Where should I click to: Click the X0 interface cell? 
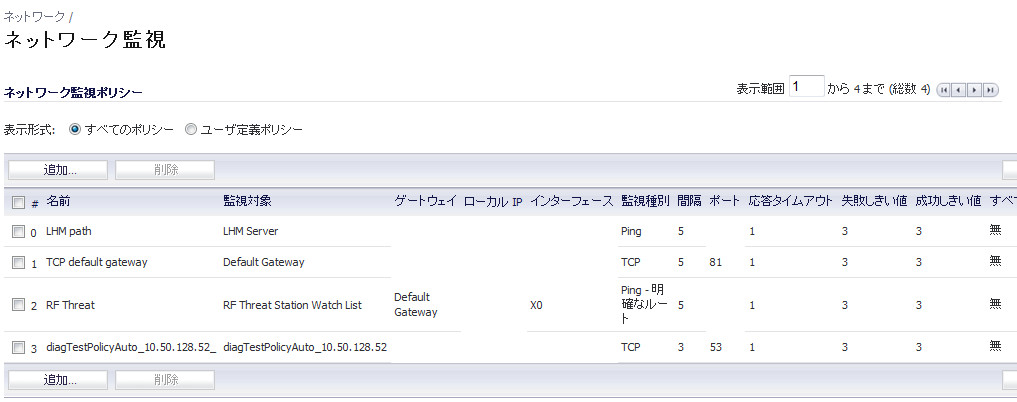[536, 305]
